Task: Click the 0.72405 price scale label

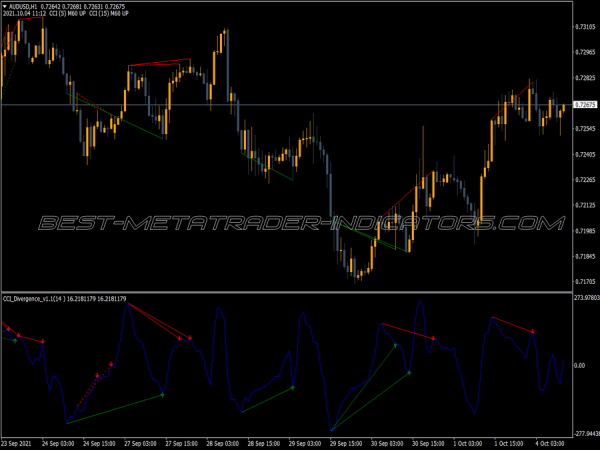Action: click(x=585, y=154)
